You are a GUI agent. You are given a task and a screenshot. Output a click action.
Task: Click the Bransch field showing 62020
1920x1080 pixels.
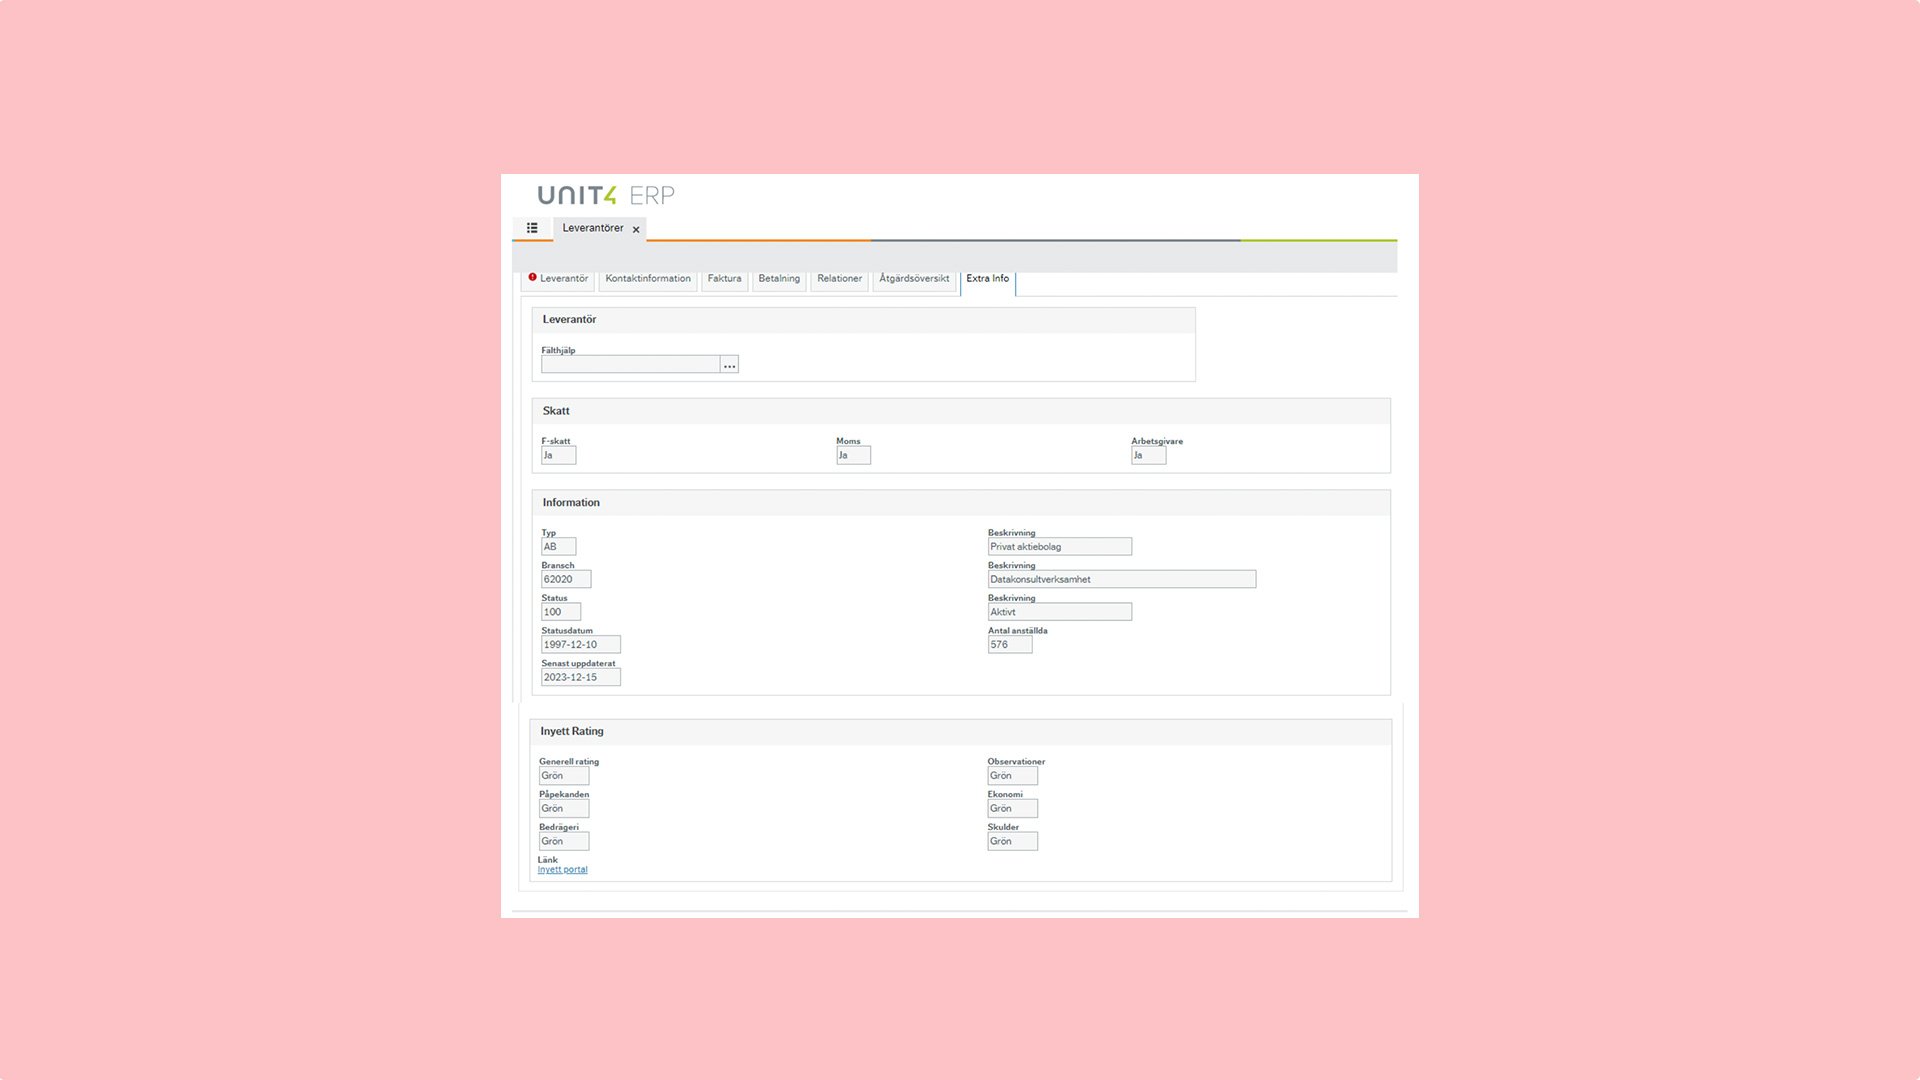coord(566,579)
